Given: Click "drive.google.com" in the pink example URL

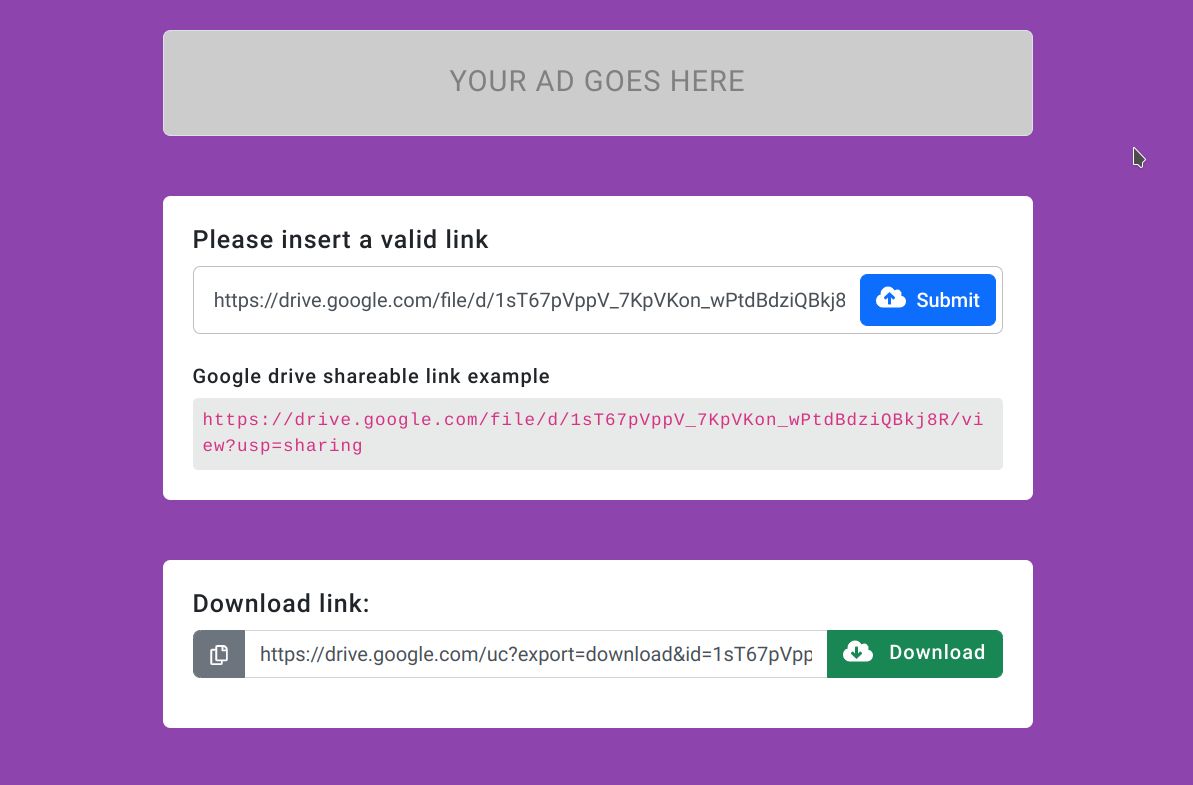Looking at the screenshot, I should pos(377,420).
